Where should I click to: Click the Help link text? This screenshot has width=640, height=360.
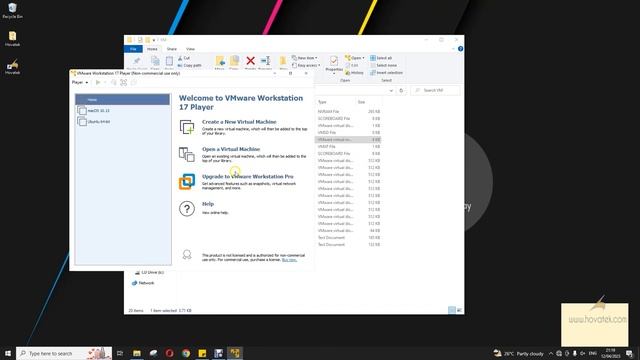pyautogui.click(x=208, y=204)
